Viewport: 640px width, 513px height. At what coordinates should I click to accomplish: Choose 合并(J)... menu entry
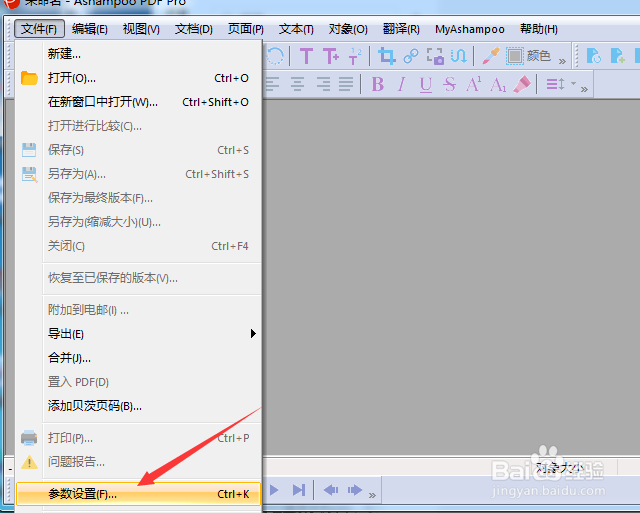click(x=138, y=358)
